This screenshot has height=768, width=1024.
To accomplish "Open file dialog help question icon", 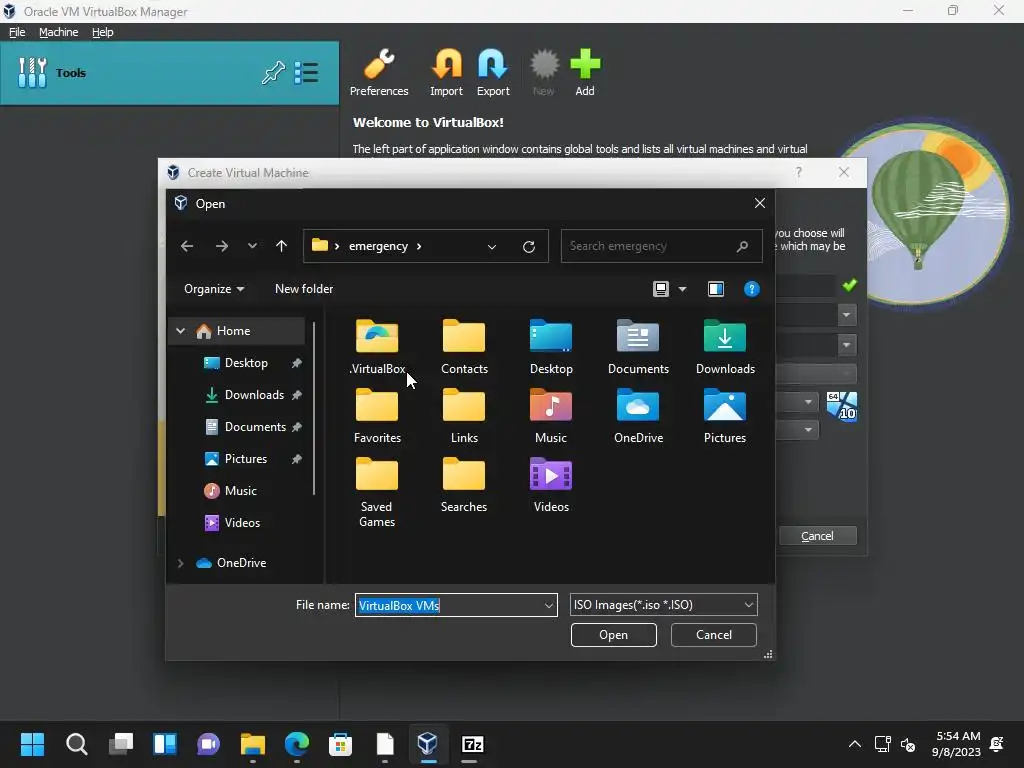I will (x=752, y=289).
